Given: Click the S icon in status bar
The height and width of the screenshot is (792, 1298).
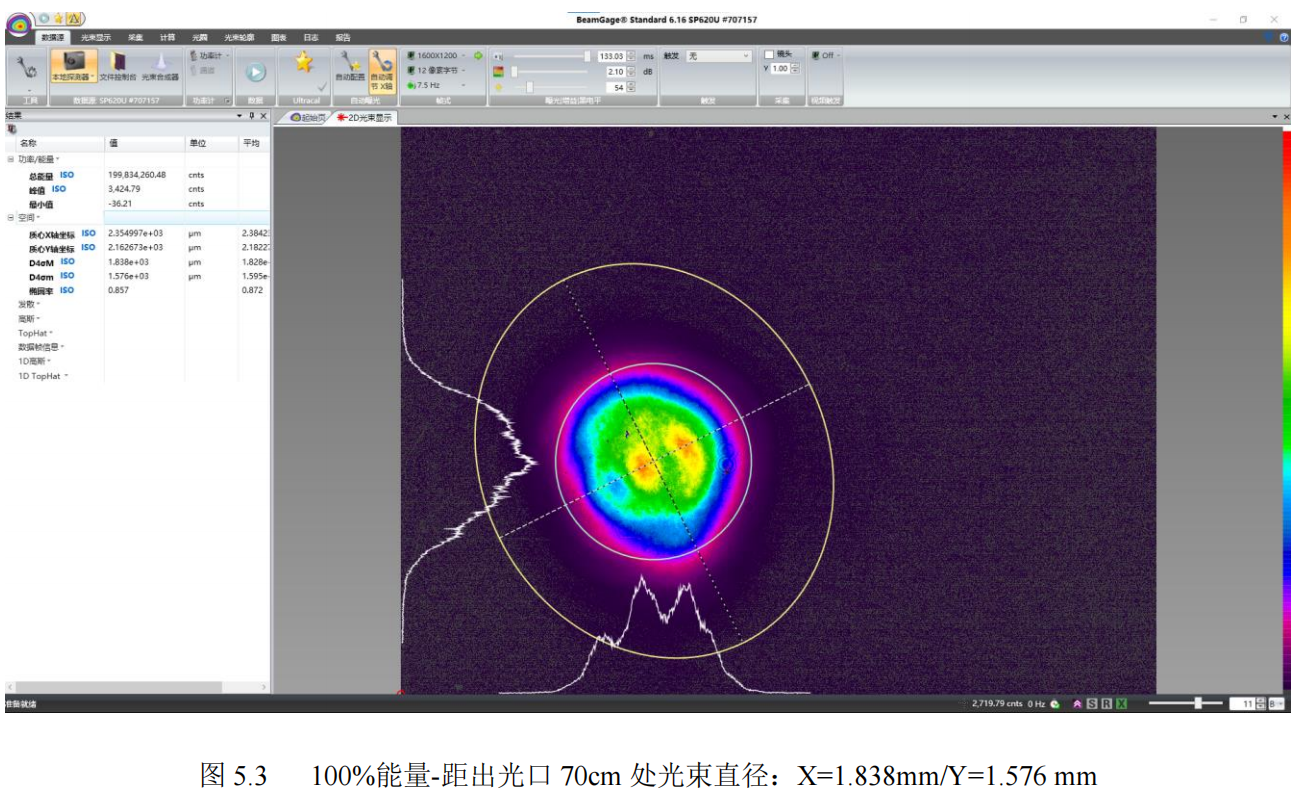Looking at the screenshot, I should (1092, 704).
